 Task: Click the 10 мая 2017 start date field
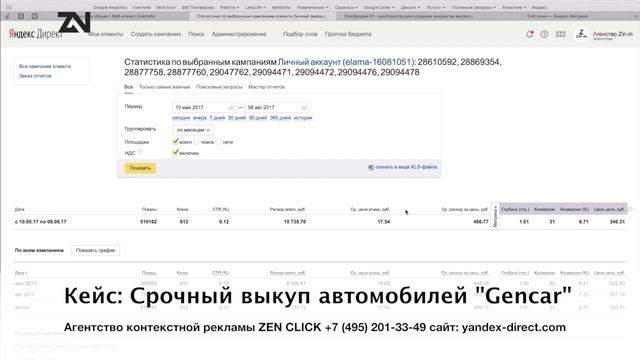pyautogui.click(x=204, y=107)
